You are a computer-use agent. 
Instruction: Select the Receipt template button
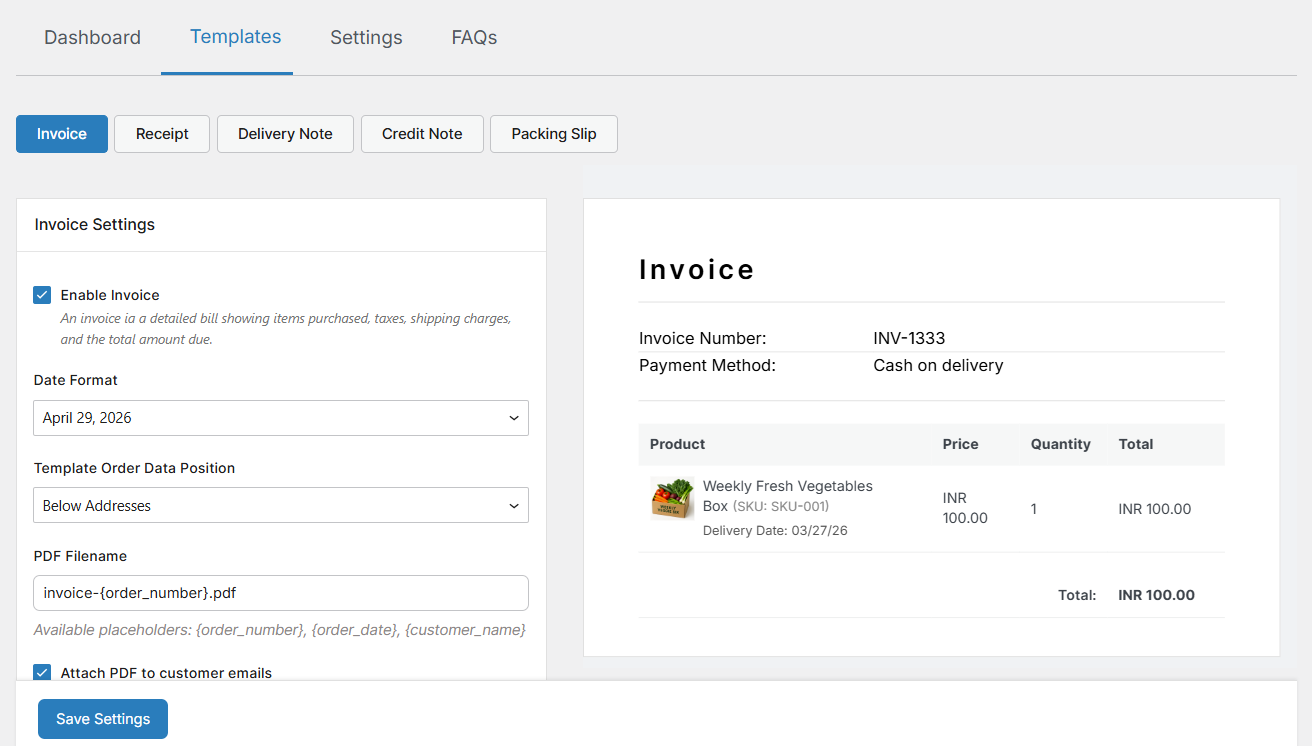162,134
